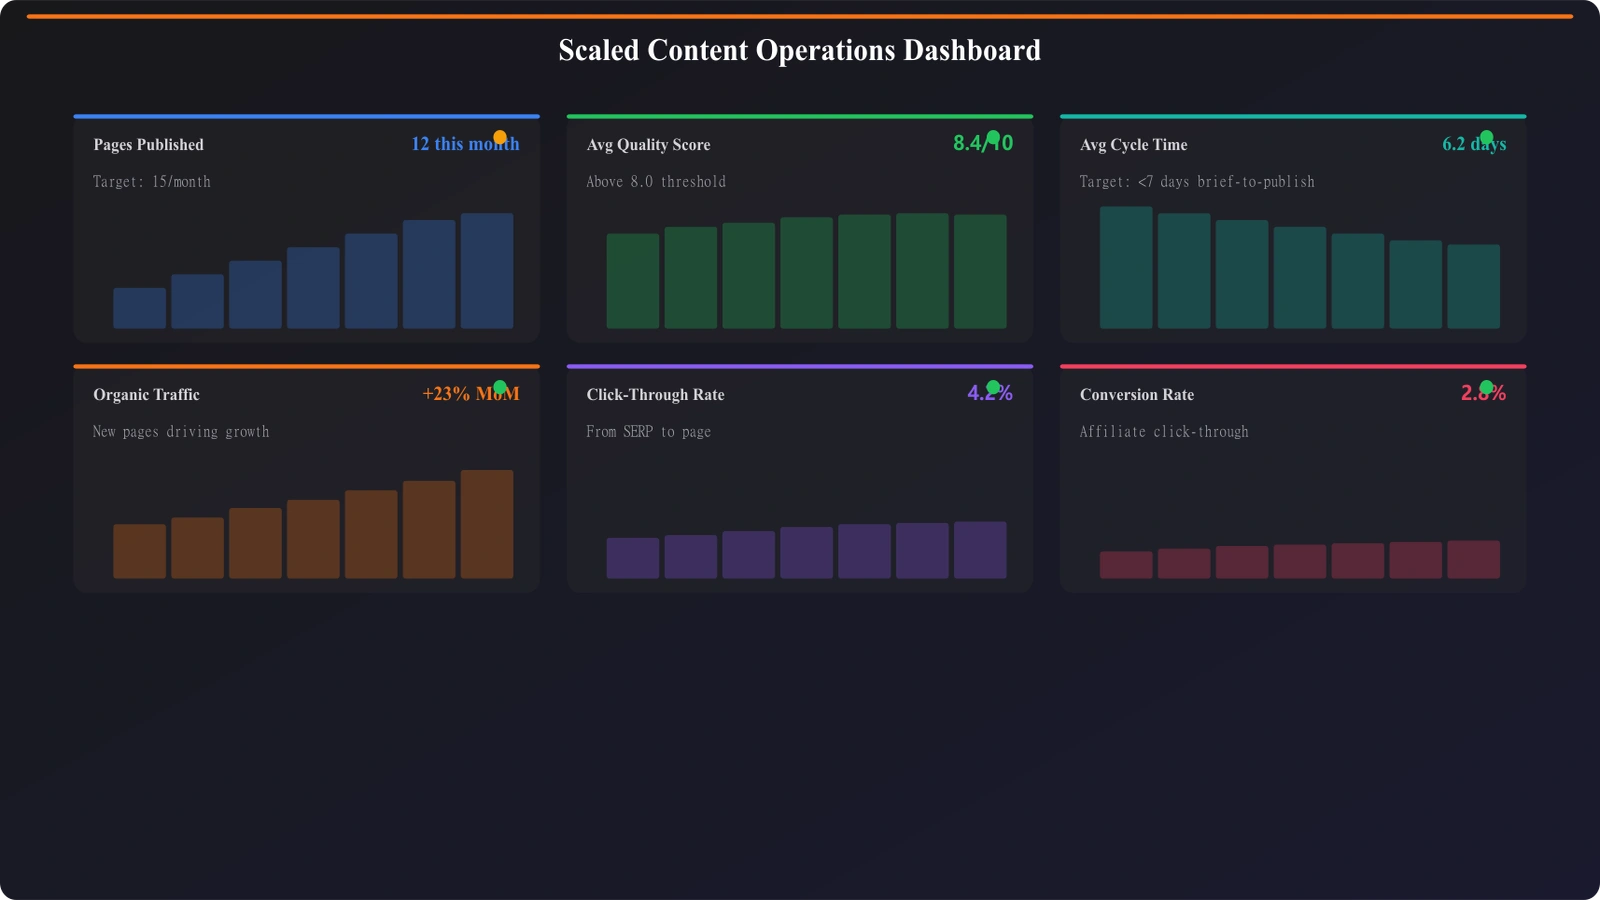1600x900 pixels.
Task: Click the tallest bar in Pages Published chart
Action: 487,270
